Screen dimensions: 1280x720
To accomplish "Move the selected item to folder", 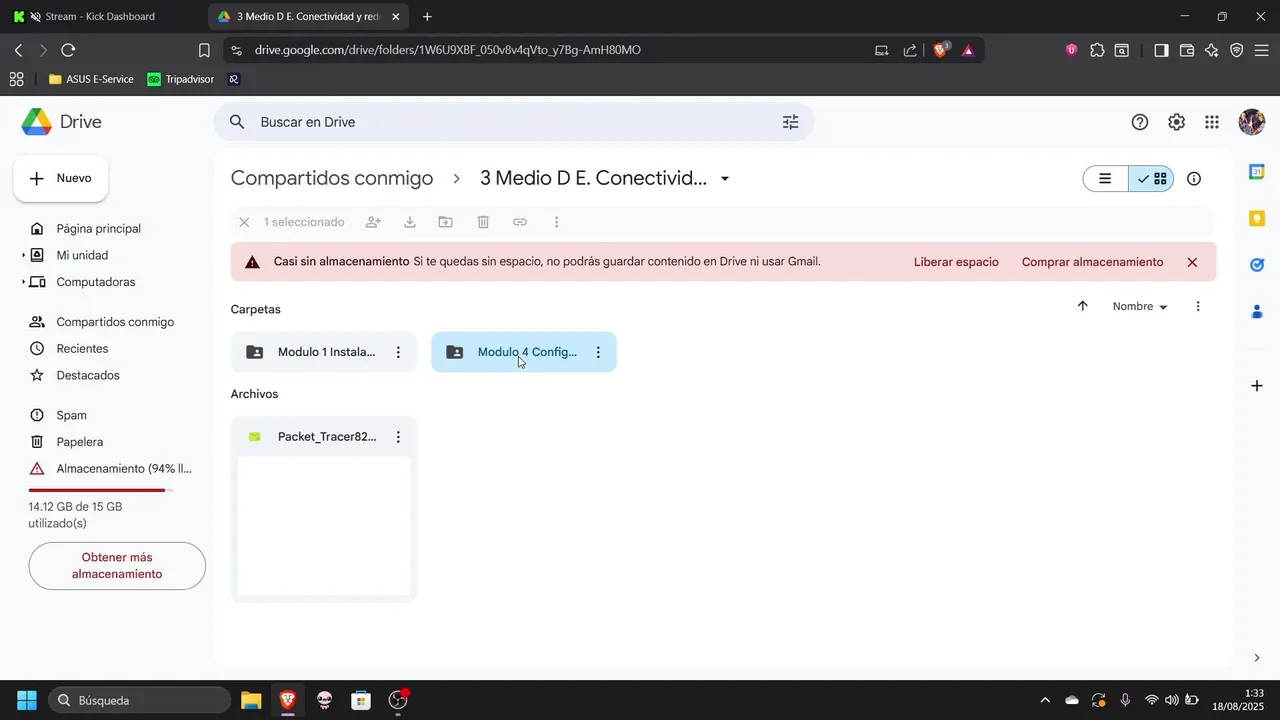I will 446,222.
